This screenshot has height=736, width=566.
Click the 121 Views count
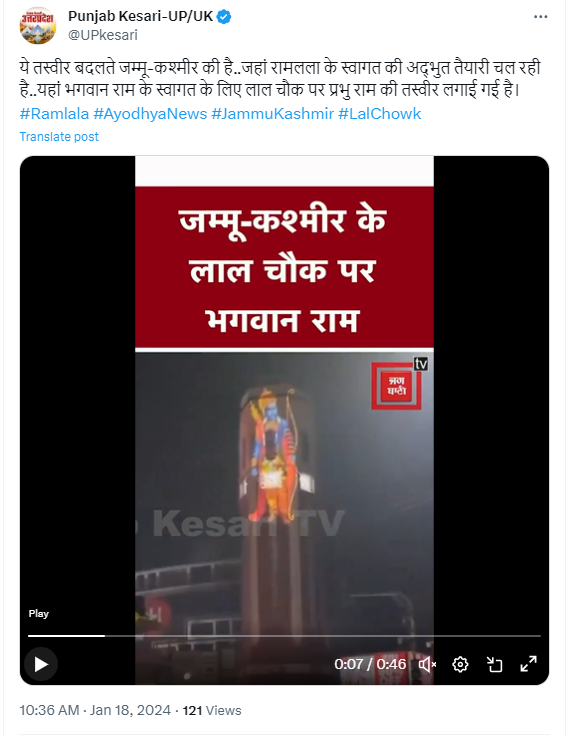(212, 710)
